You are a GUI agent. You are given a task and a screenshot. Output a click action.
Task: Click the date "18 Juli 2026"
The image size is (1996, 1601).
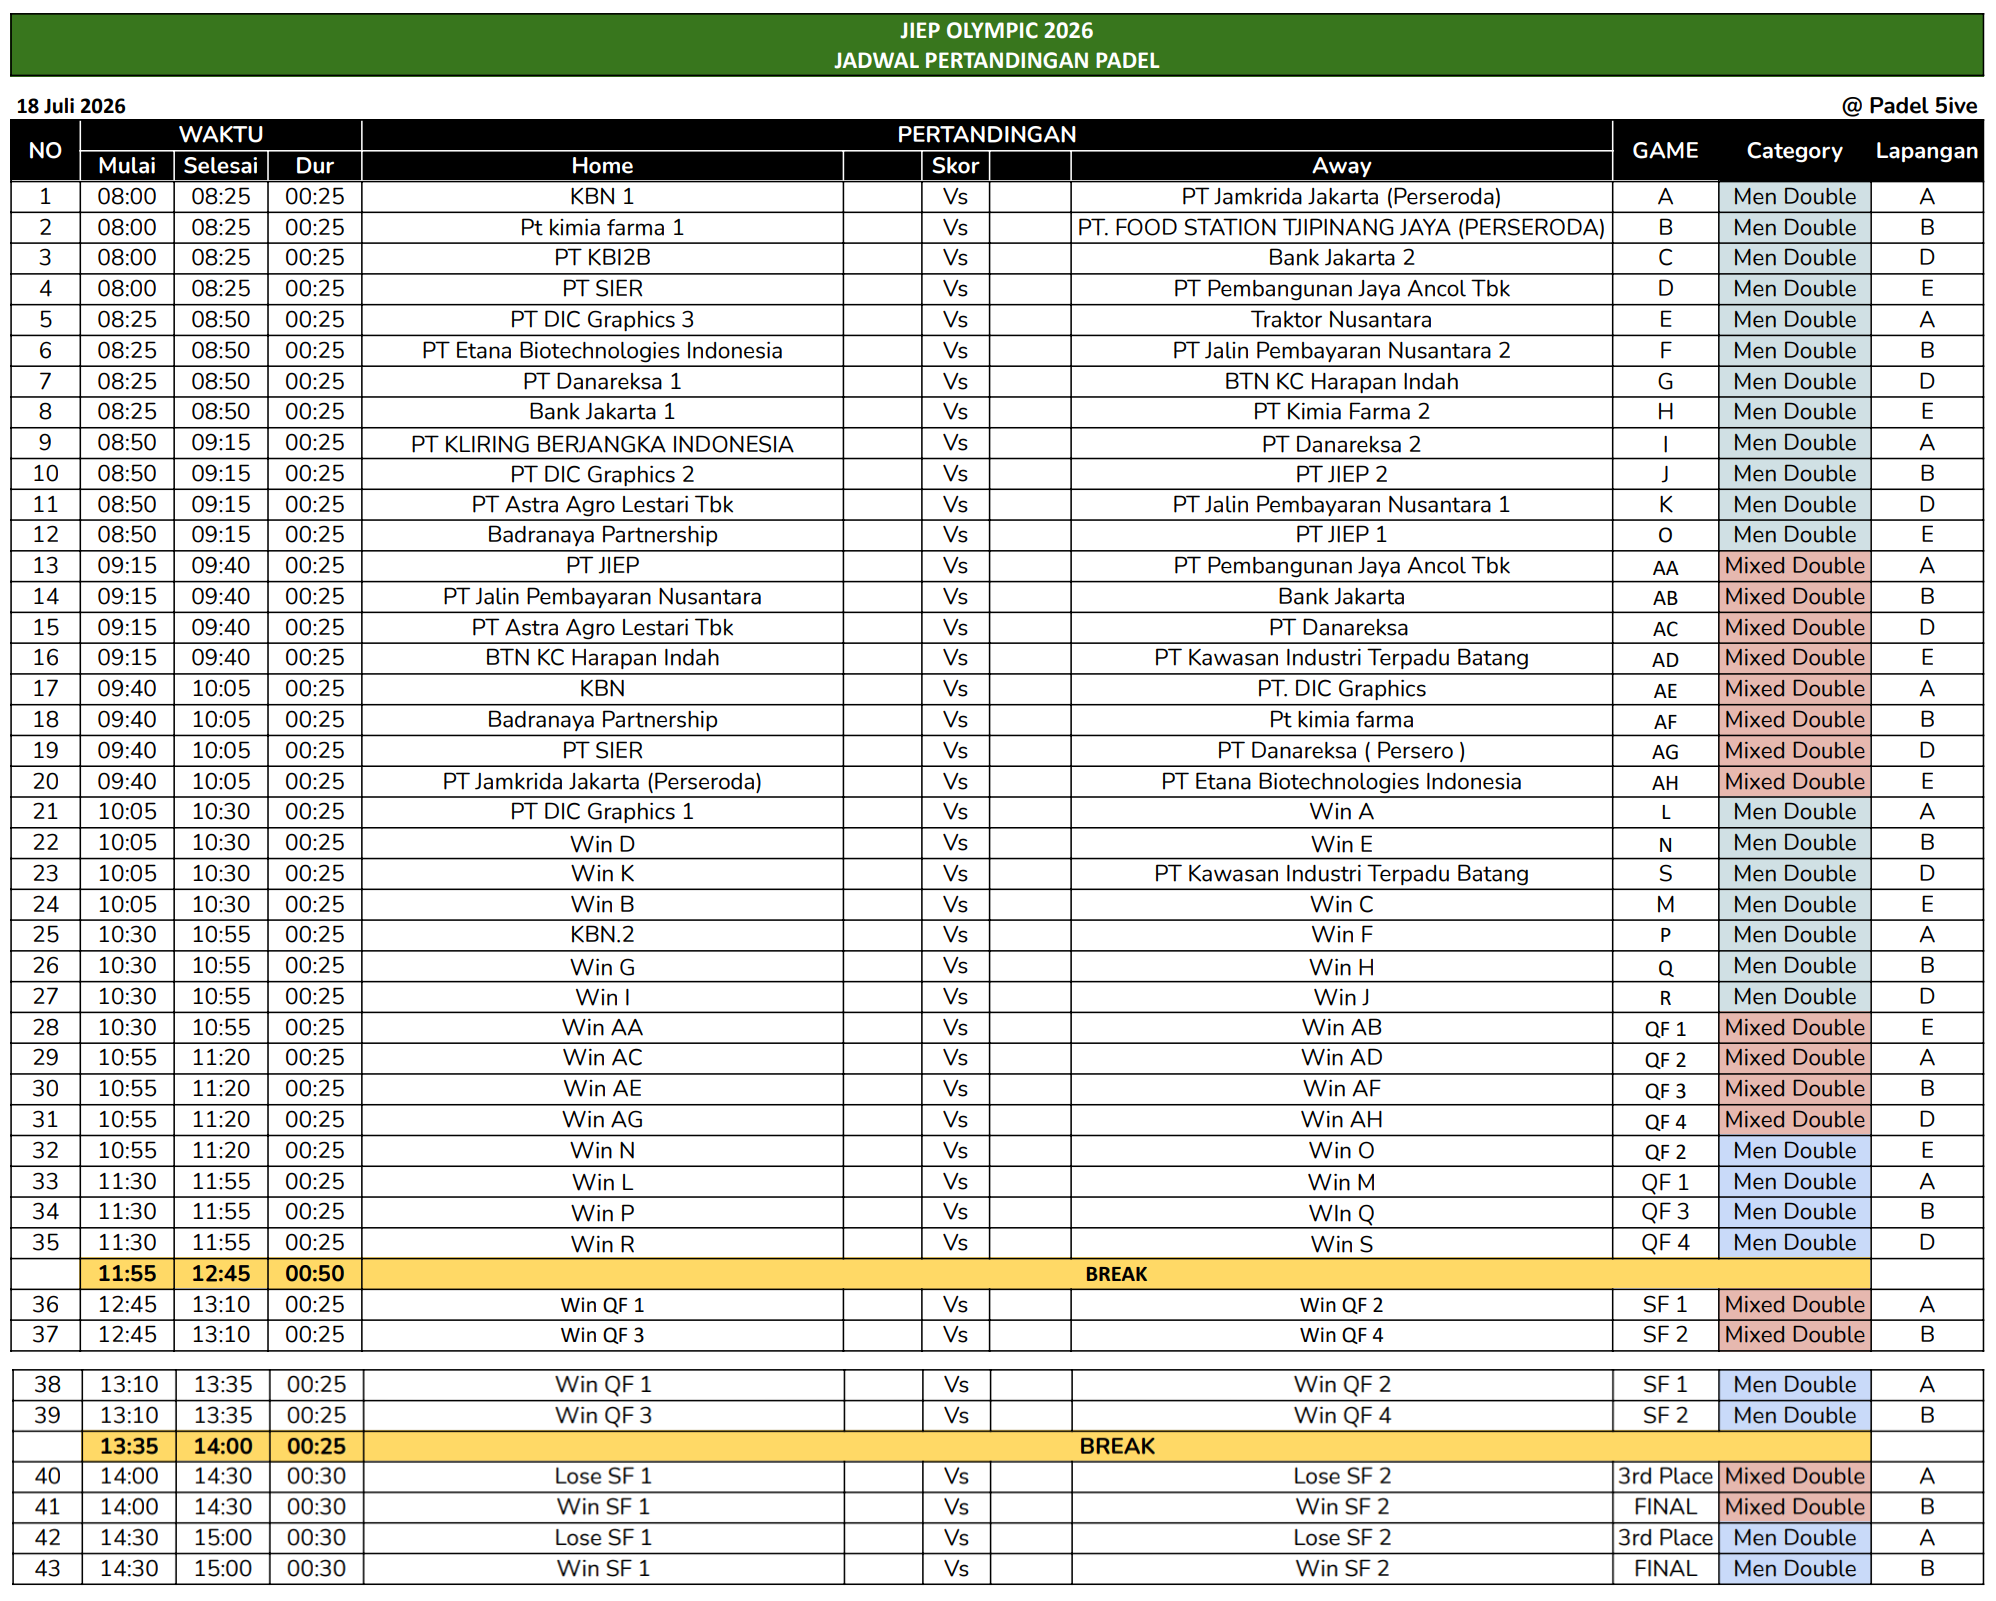point(71,106)
